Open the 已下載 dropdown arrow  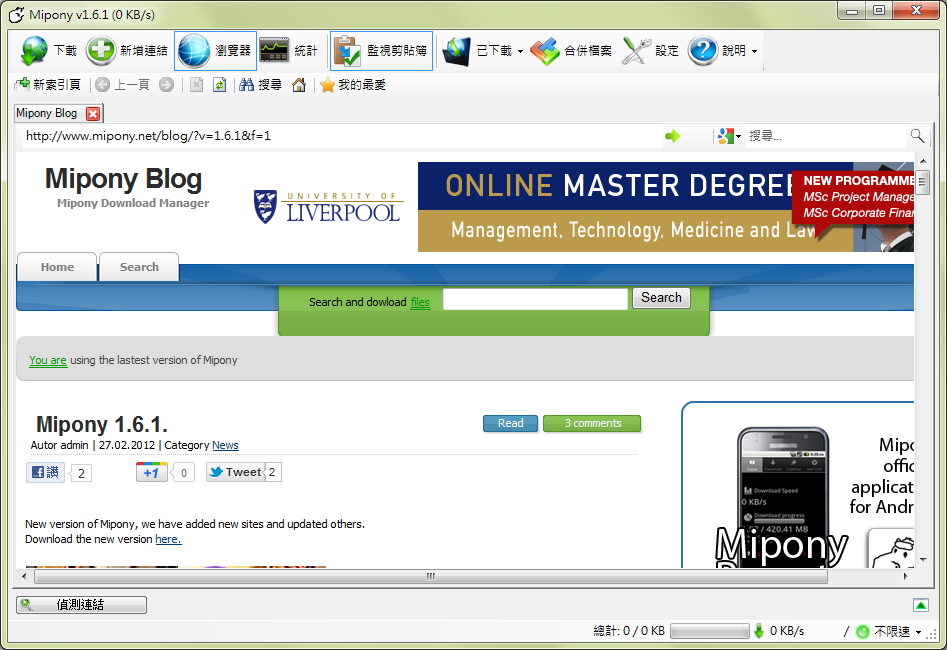click(x=520, y=52)
